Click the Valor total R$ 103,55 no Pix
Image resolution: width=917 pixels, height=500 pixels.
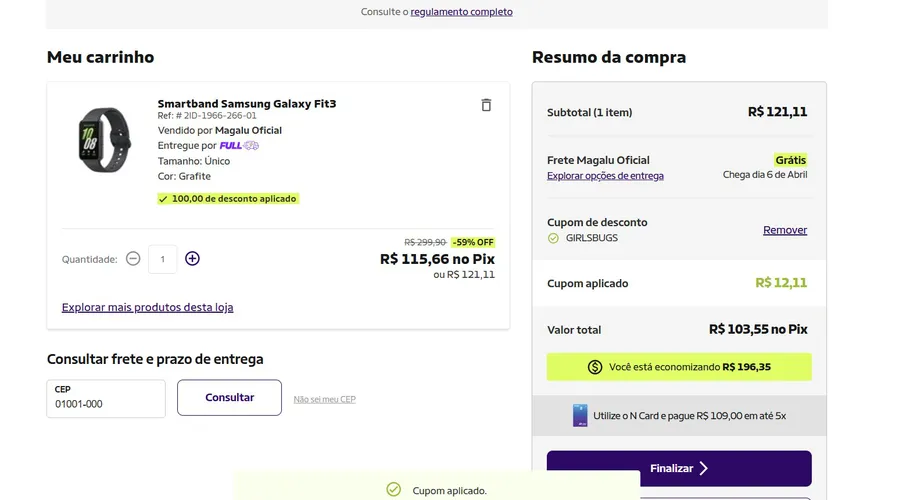click(758, 329)
